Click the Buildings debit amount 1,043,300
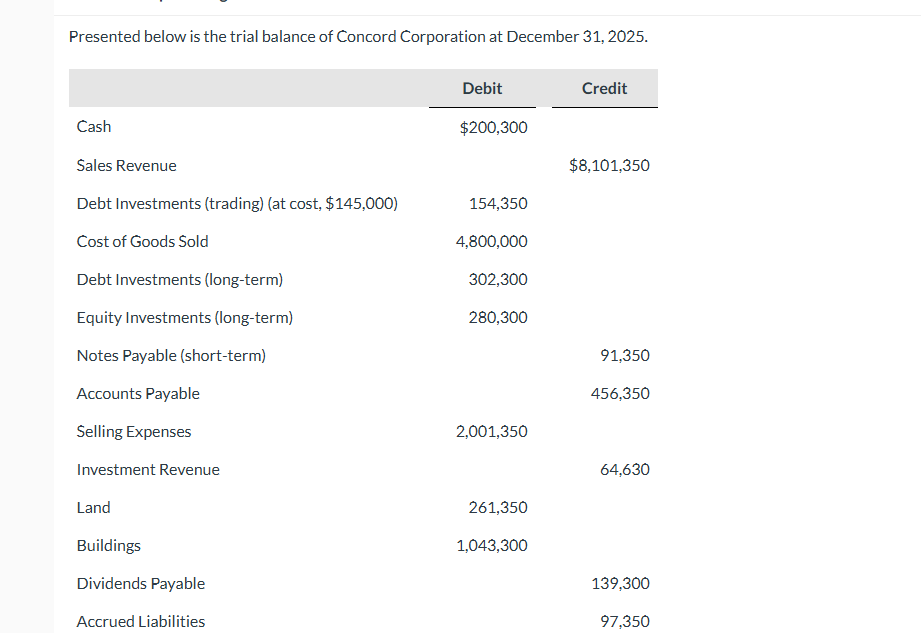921x633 pixels. pos(491,545)
